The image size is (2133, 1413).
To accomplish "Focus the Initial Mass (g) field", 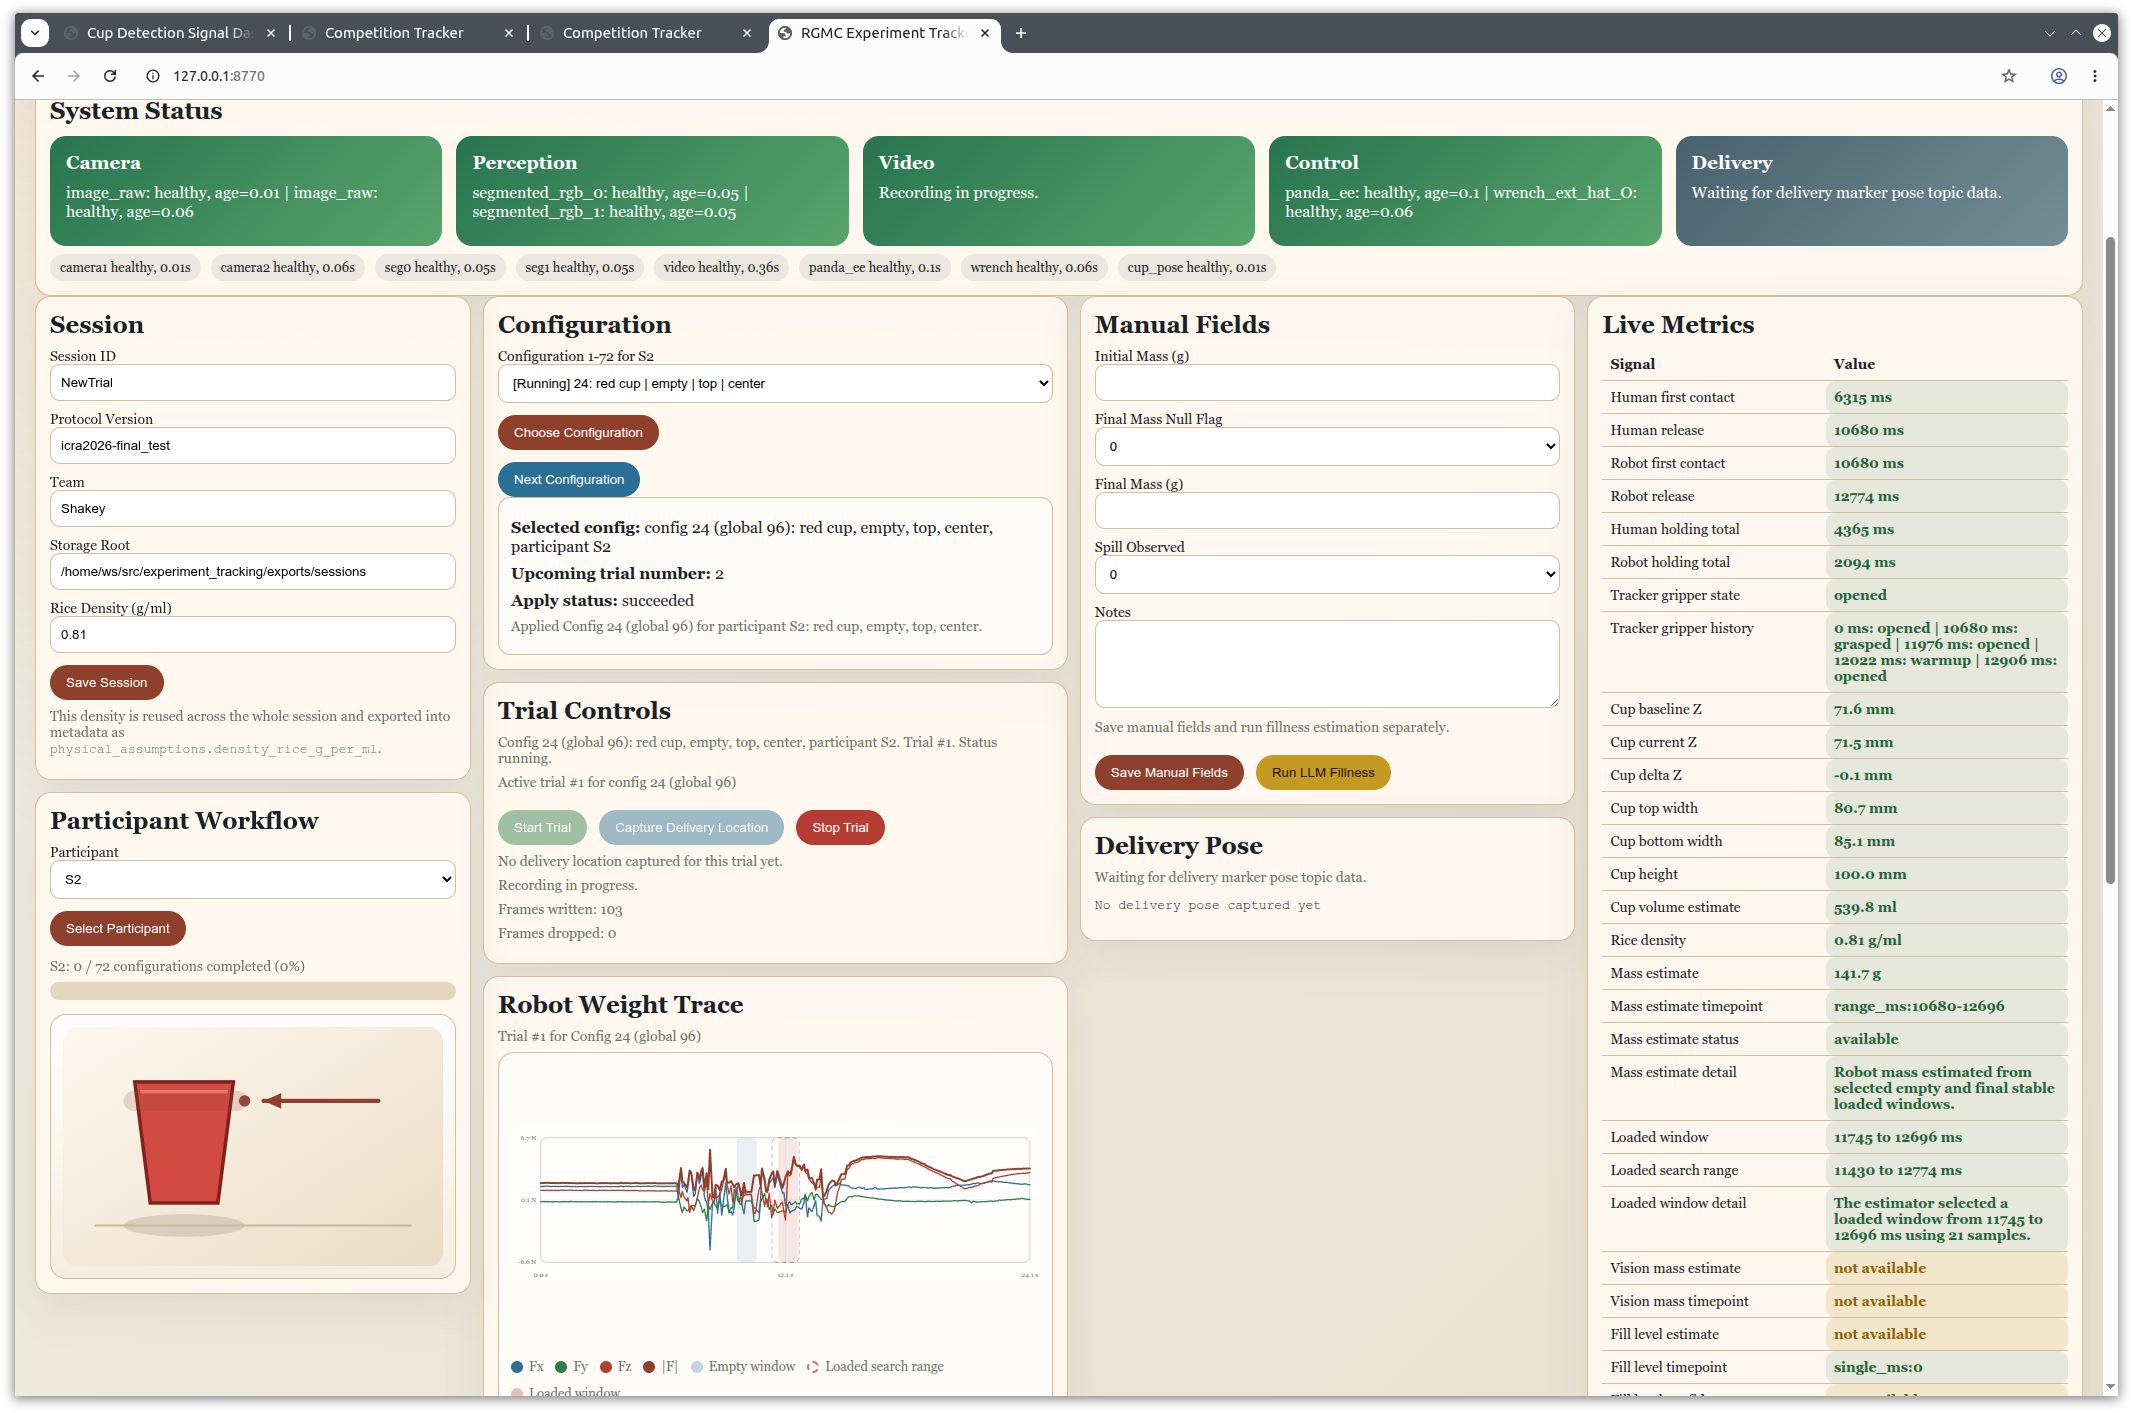I will (x=1327, y=383).
